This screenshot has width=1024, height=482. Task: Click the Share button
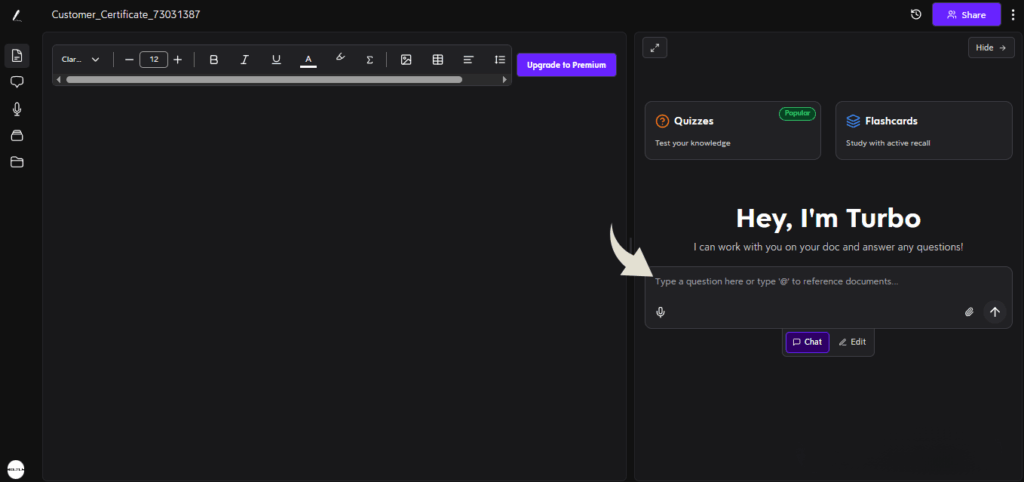pos(966,15)
